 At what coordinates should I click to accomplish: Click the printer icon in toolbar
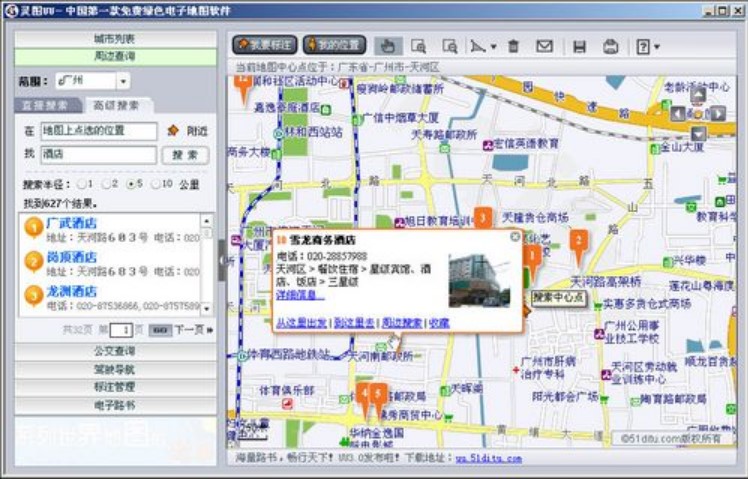pos(610,46)
